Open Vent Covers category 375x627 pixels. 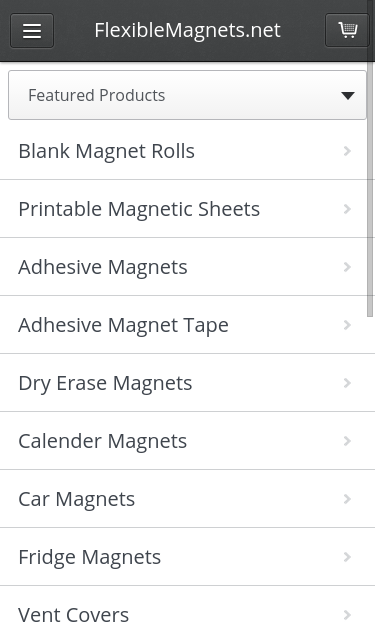187,607
